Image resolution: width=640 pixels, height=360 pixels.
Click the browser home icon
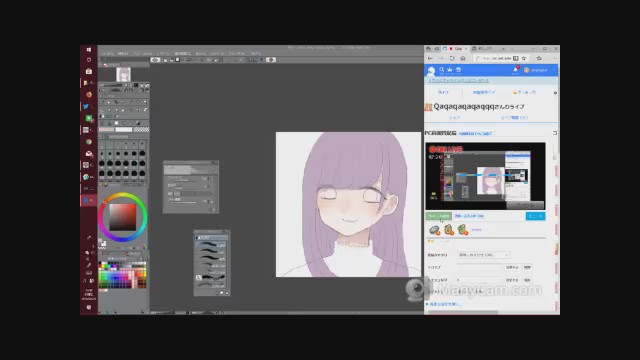[463, 58]
